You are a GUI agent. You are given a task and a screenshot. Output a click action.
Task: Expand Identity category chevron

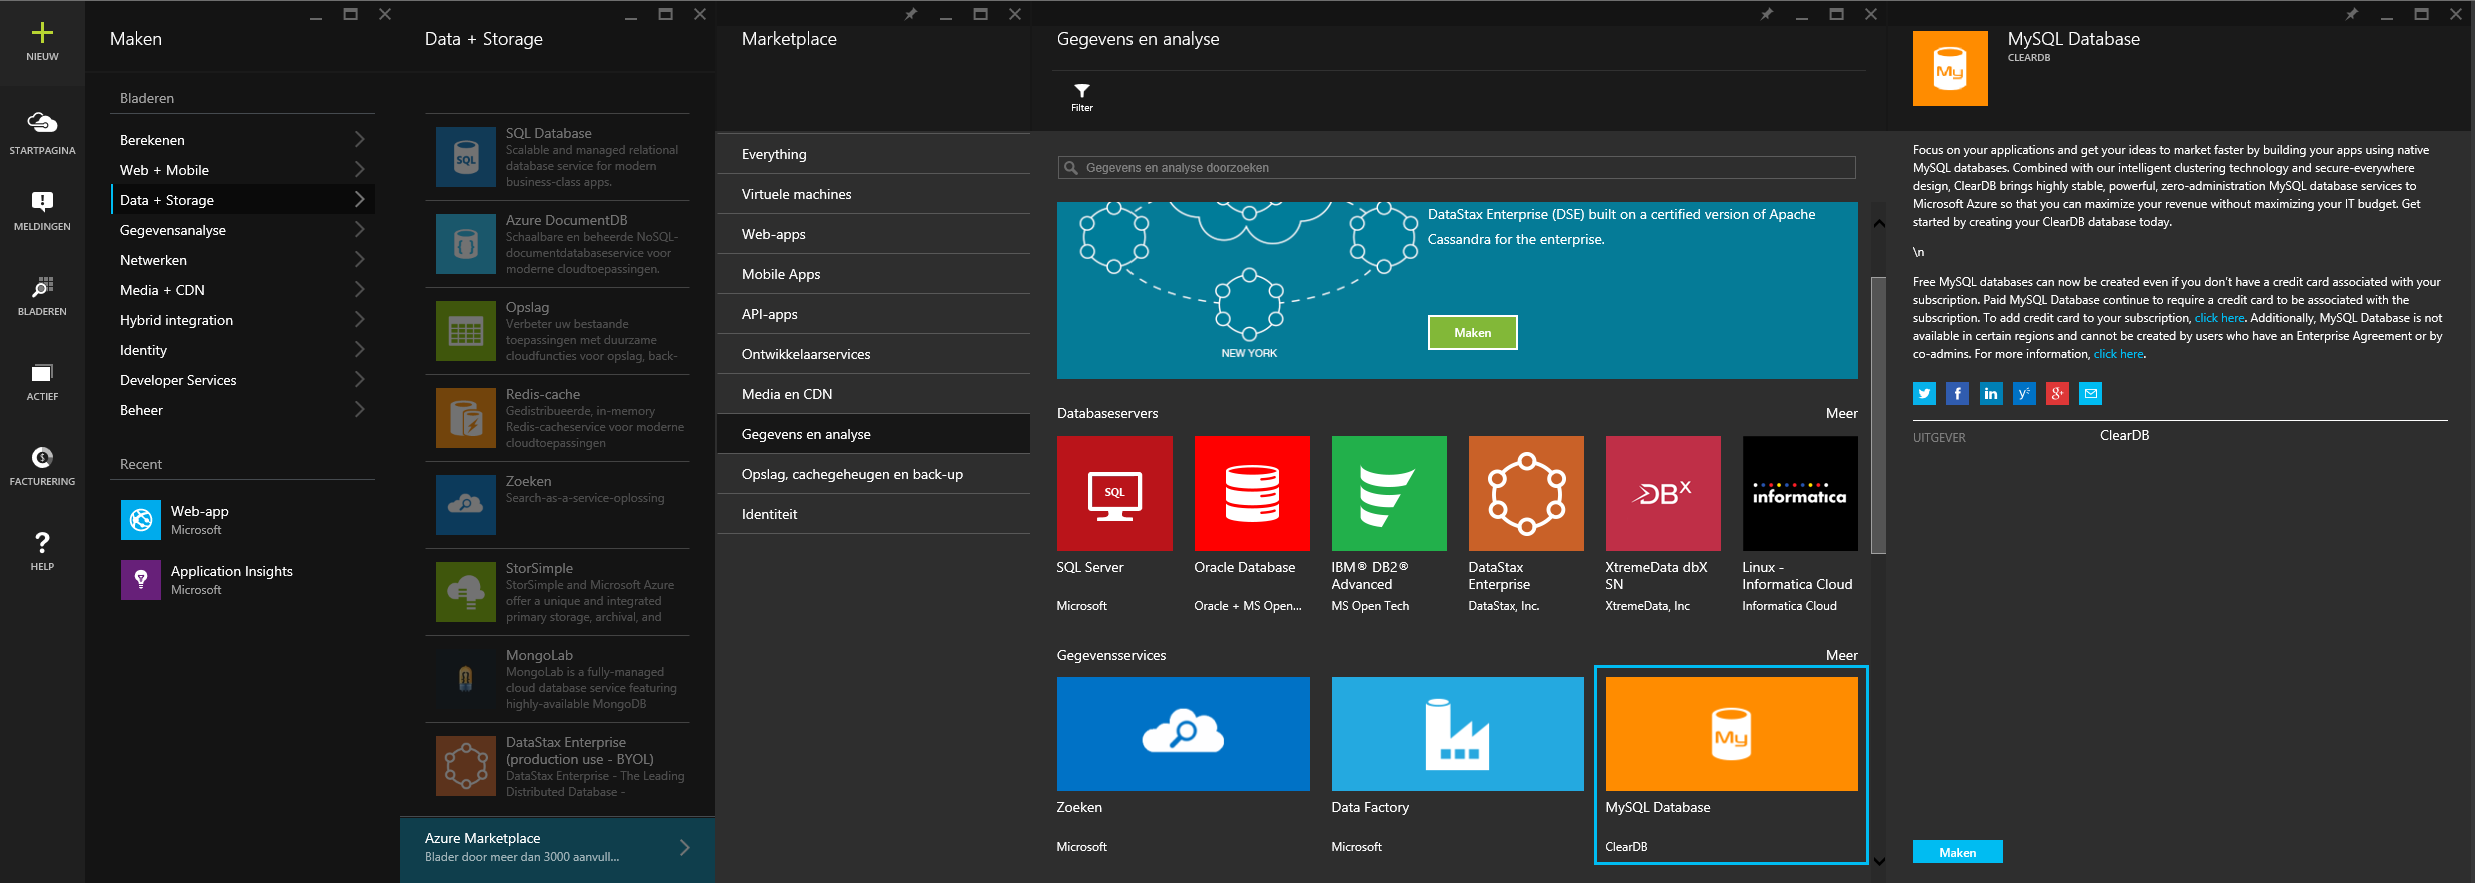tap(360, 350)
